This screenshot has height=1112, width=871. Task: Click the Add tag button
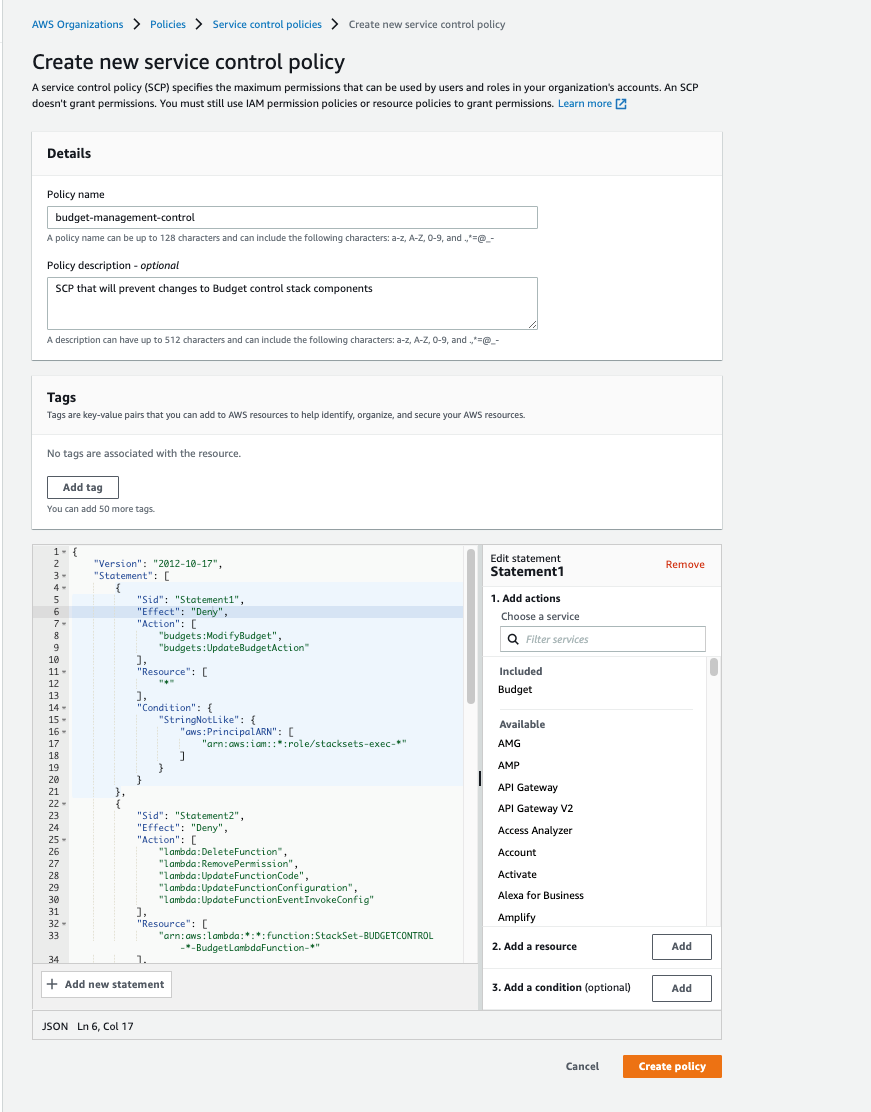[x=82, y=487]
